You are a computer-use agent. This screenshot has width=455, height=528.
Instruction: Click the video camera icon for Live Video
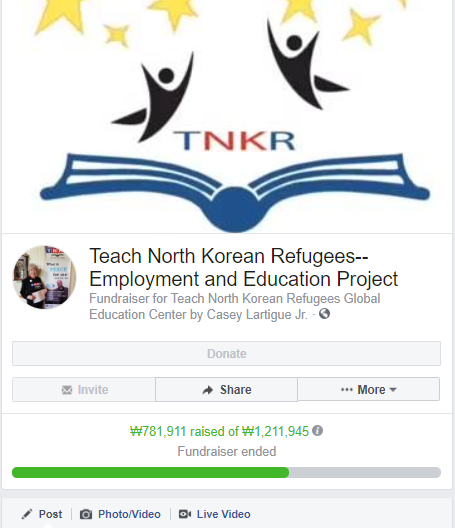pyautogui.click(x=185, y=514)
